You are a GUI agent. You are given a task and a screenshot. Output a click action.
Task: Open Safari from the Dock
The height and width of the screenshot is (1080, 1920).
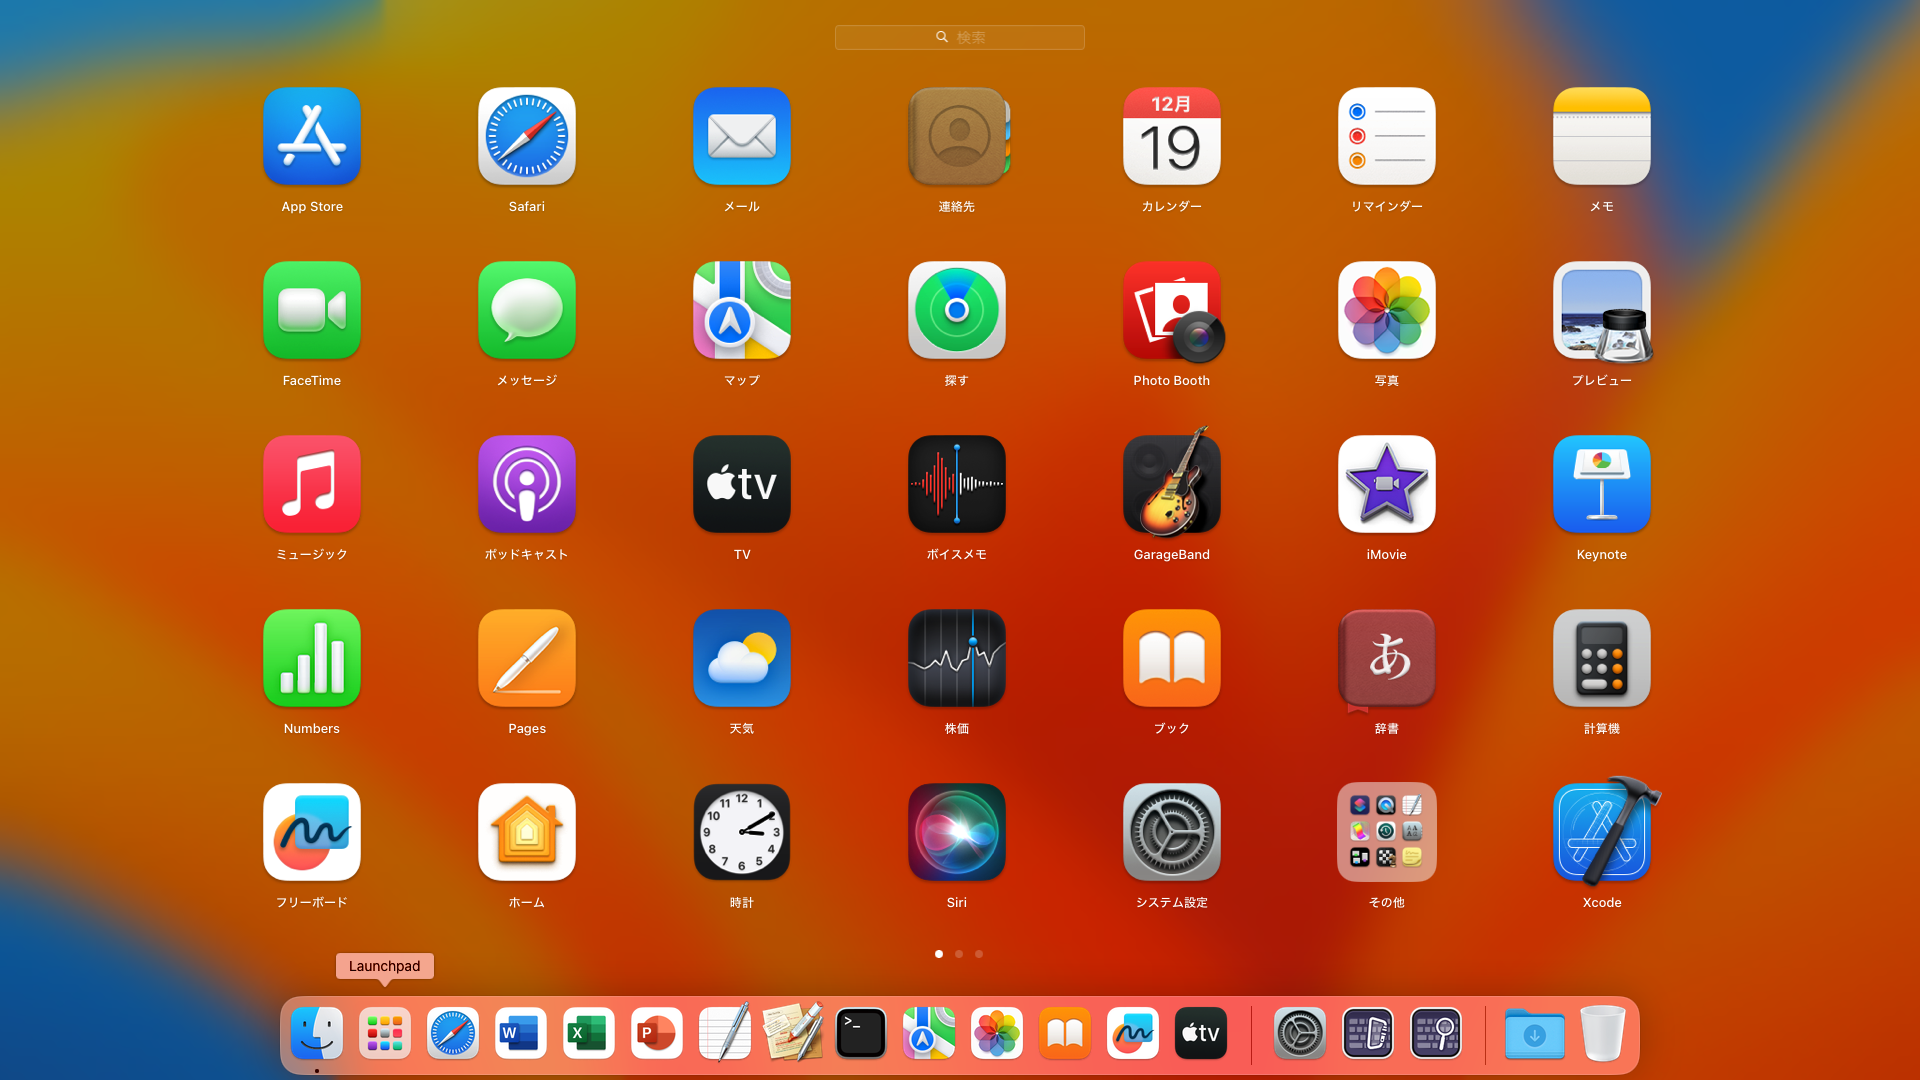(453, 1033)
